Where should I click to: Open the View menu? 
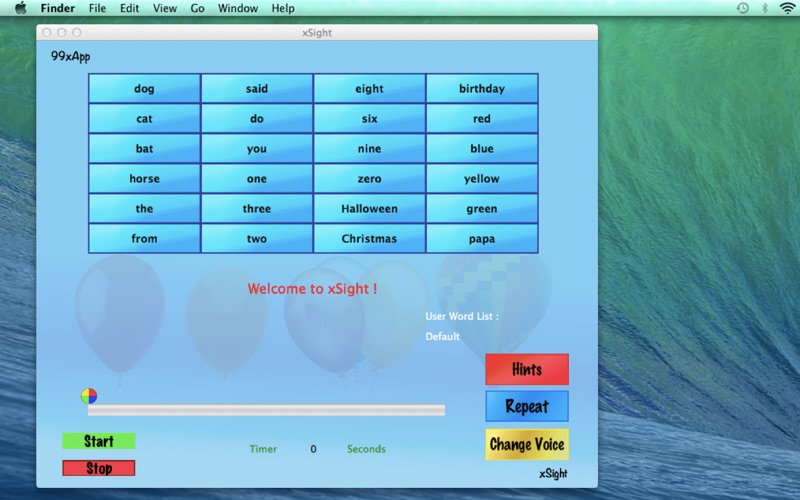165,8
